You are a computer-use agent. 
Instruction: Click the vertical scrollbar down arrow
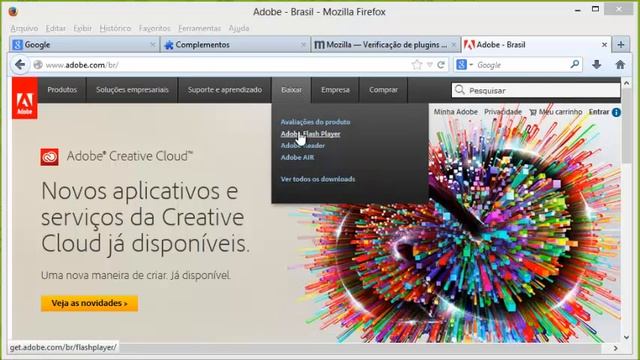pos(627,338)
